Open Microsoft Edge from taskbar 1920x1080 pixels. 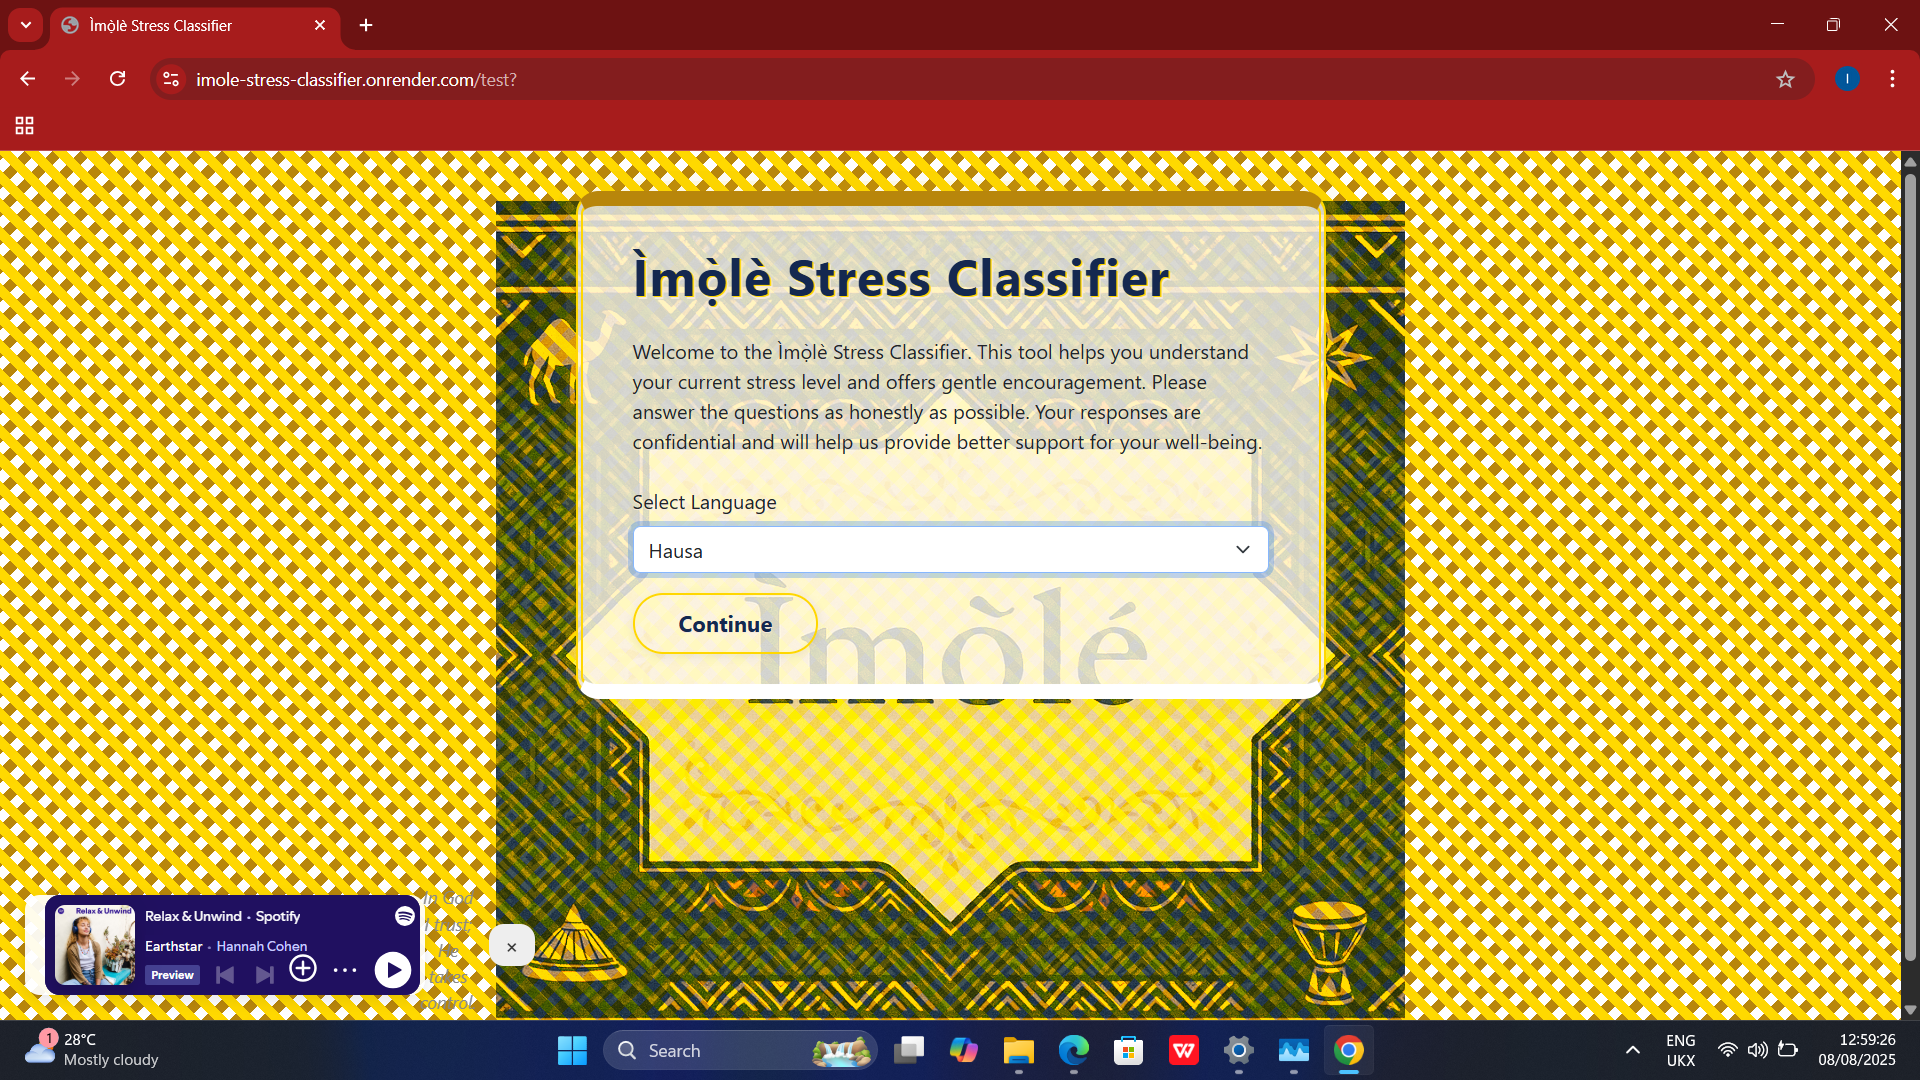click(x=1074, y=1050)
